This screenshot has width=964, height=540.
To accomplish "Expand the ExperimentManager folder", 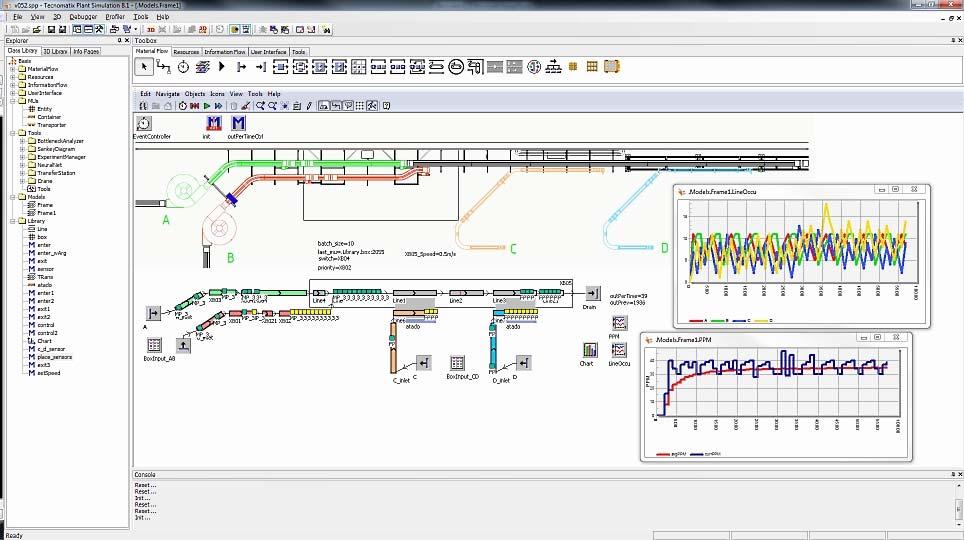I will click(x=22, y=157).
